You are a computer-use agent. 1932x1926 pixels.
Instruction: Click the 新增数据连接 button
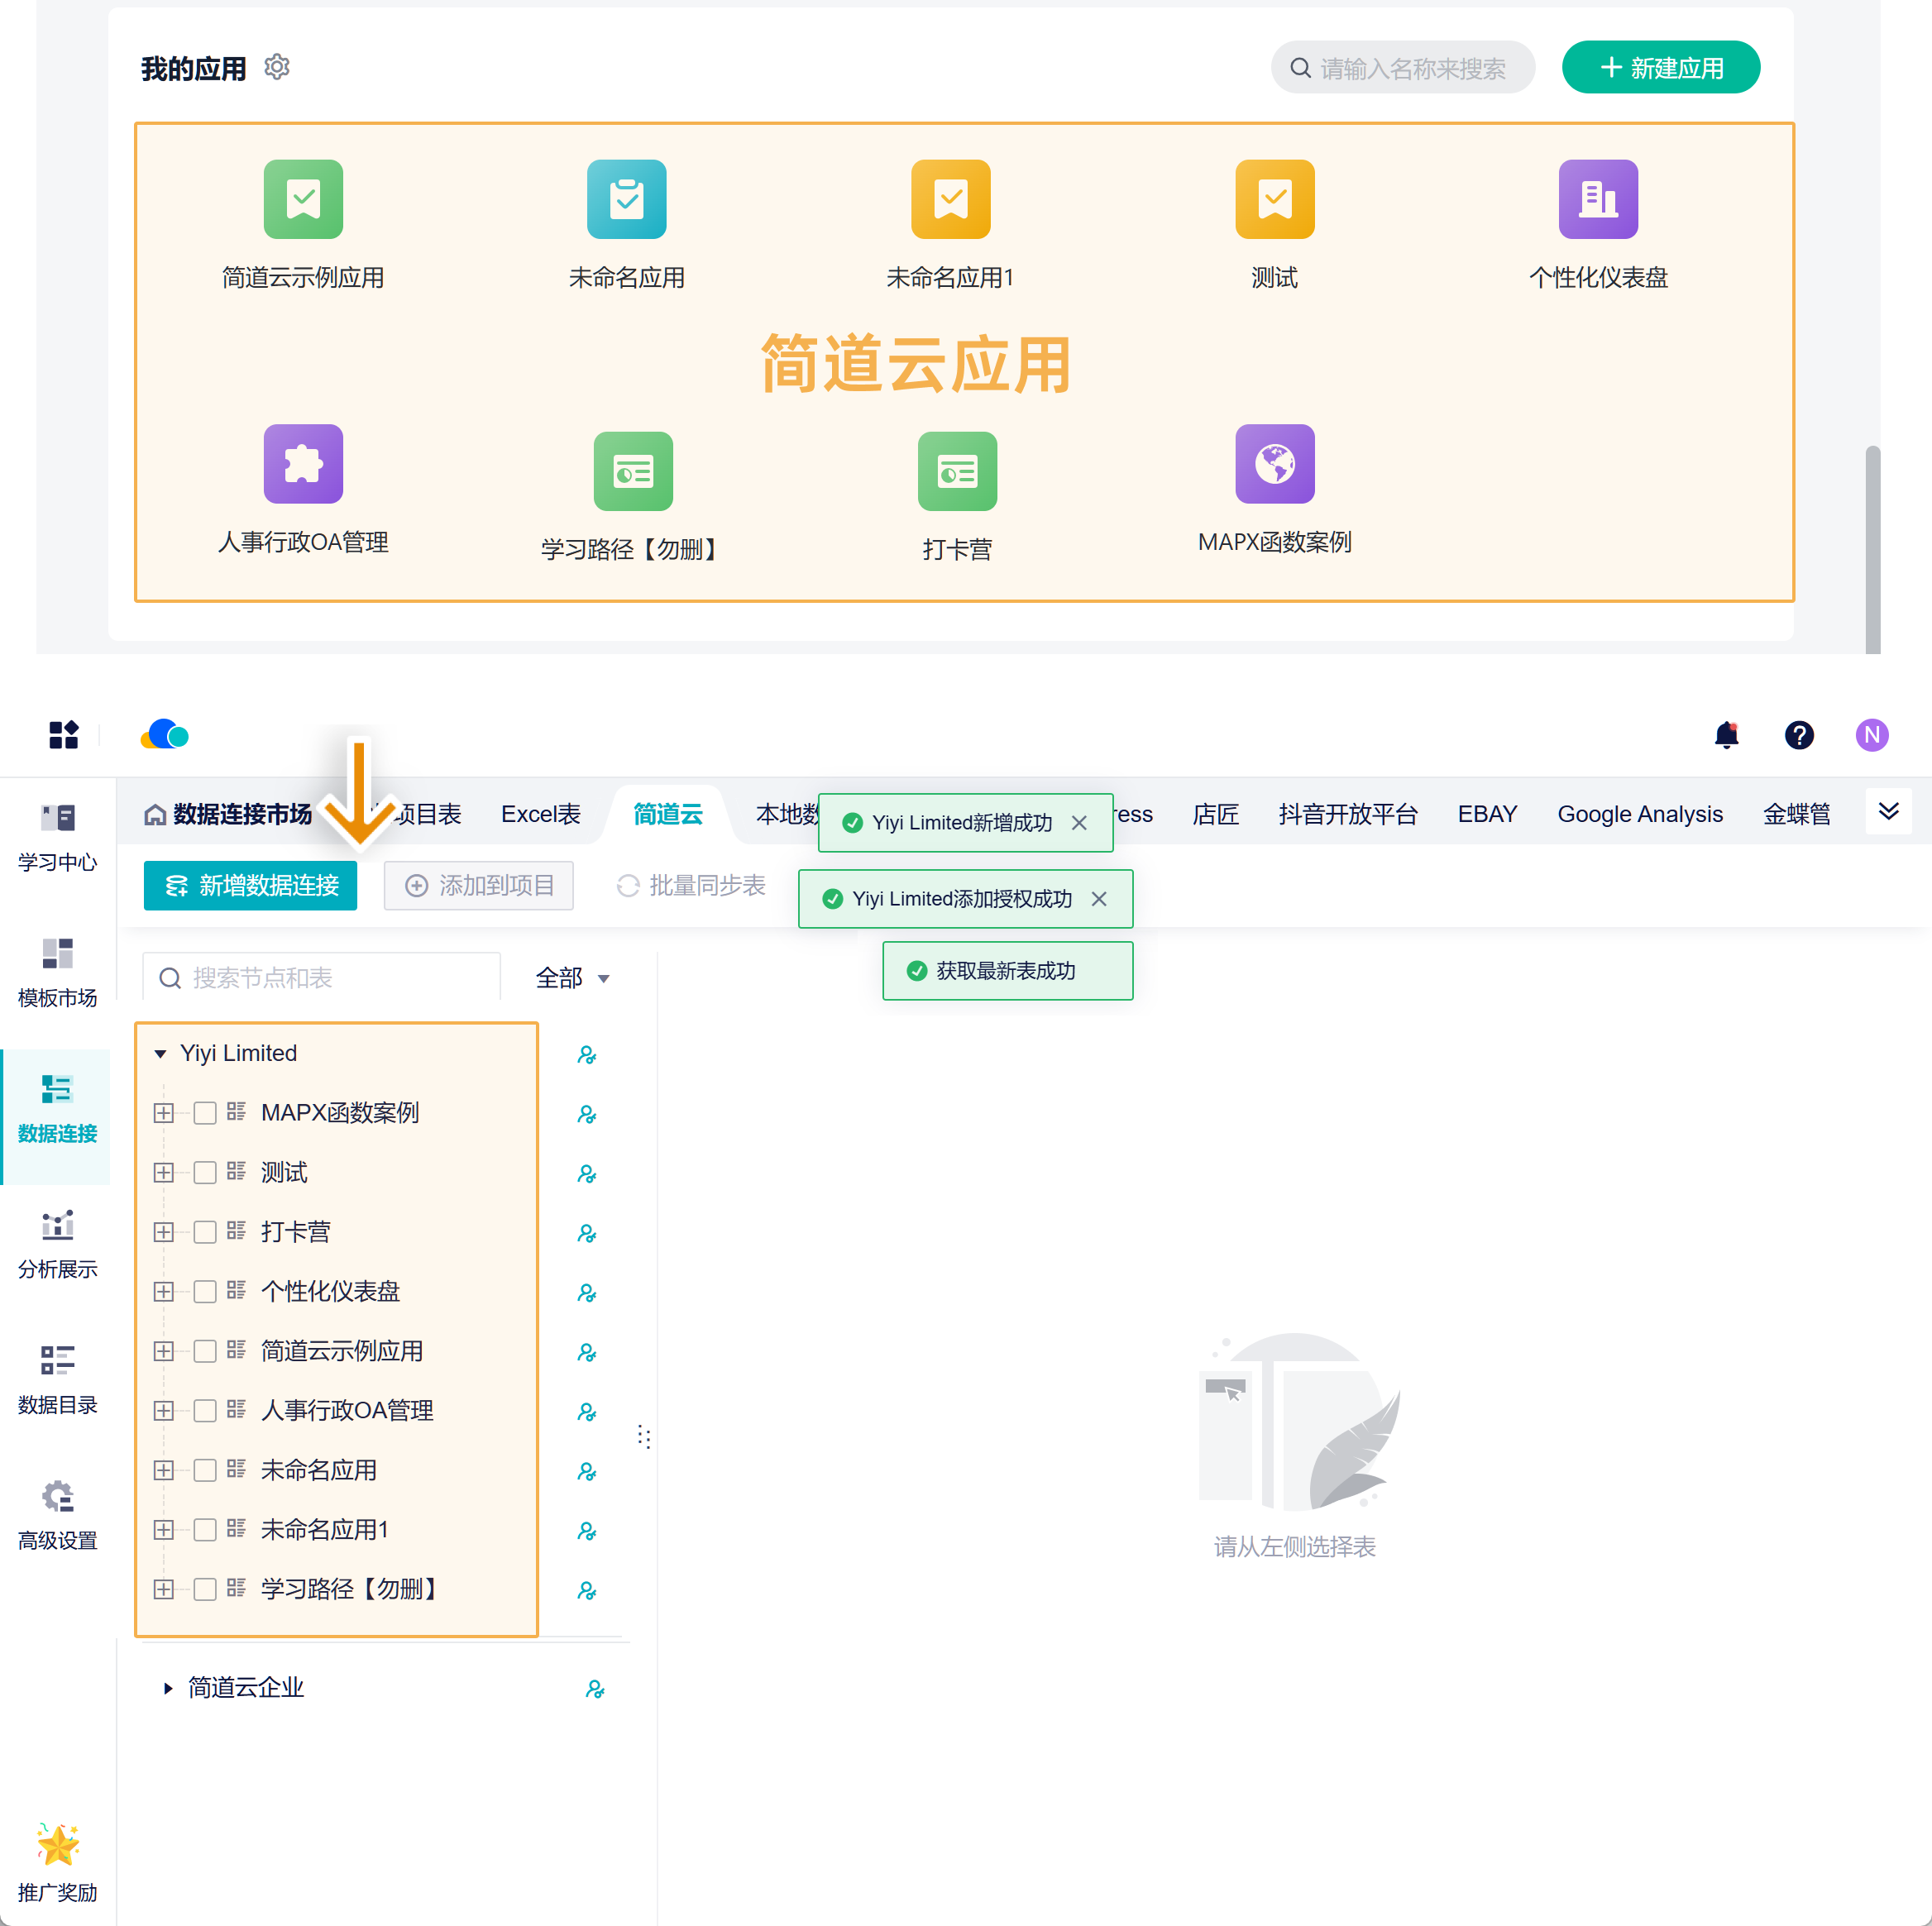coord(250,886)
